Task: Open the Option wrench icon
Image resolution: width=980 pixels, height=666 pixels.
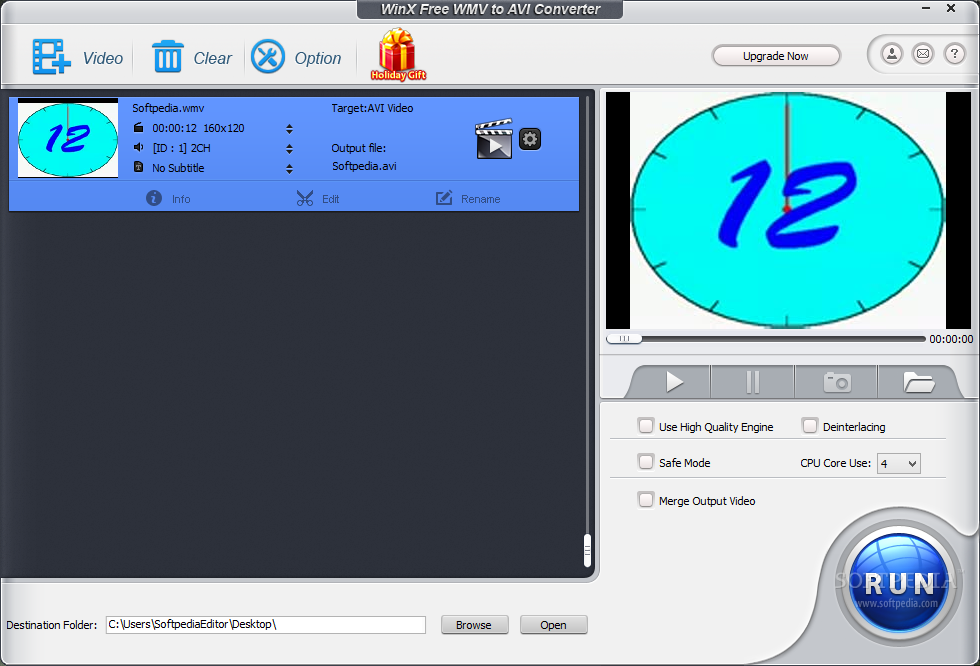Action: (x=268, y=57)
